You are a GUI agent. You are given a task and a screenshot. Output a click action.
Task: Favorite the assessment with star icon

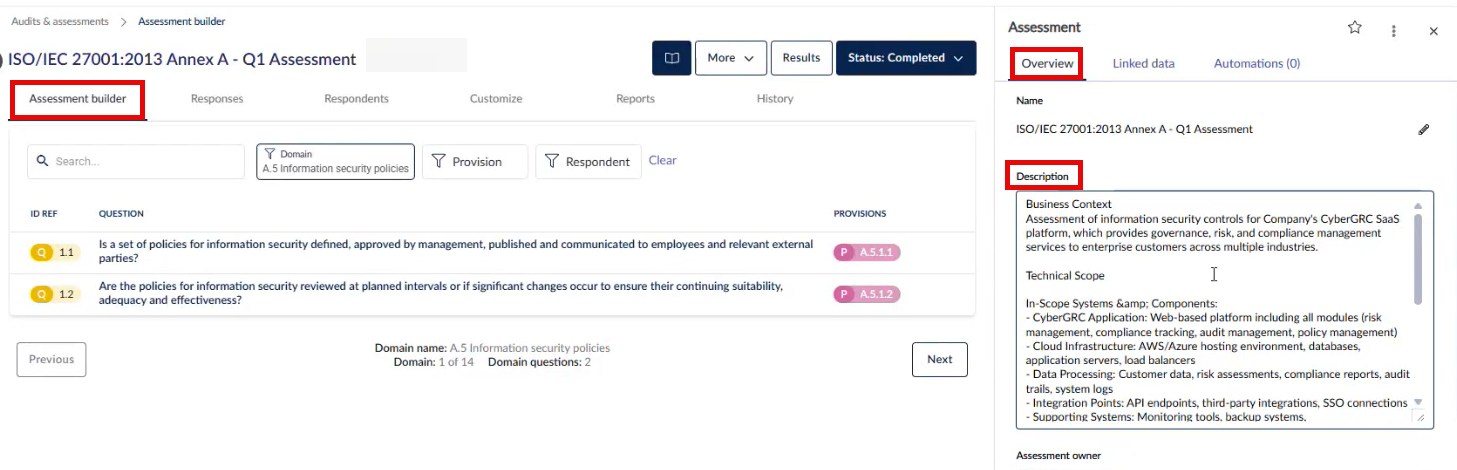[x=1355, y=28]
